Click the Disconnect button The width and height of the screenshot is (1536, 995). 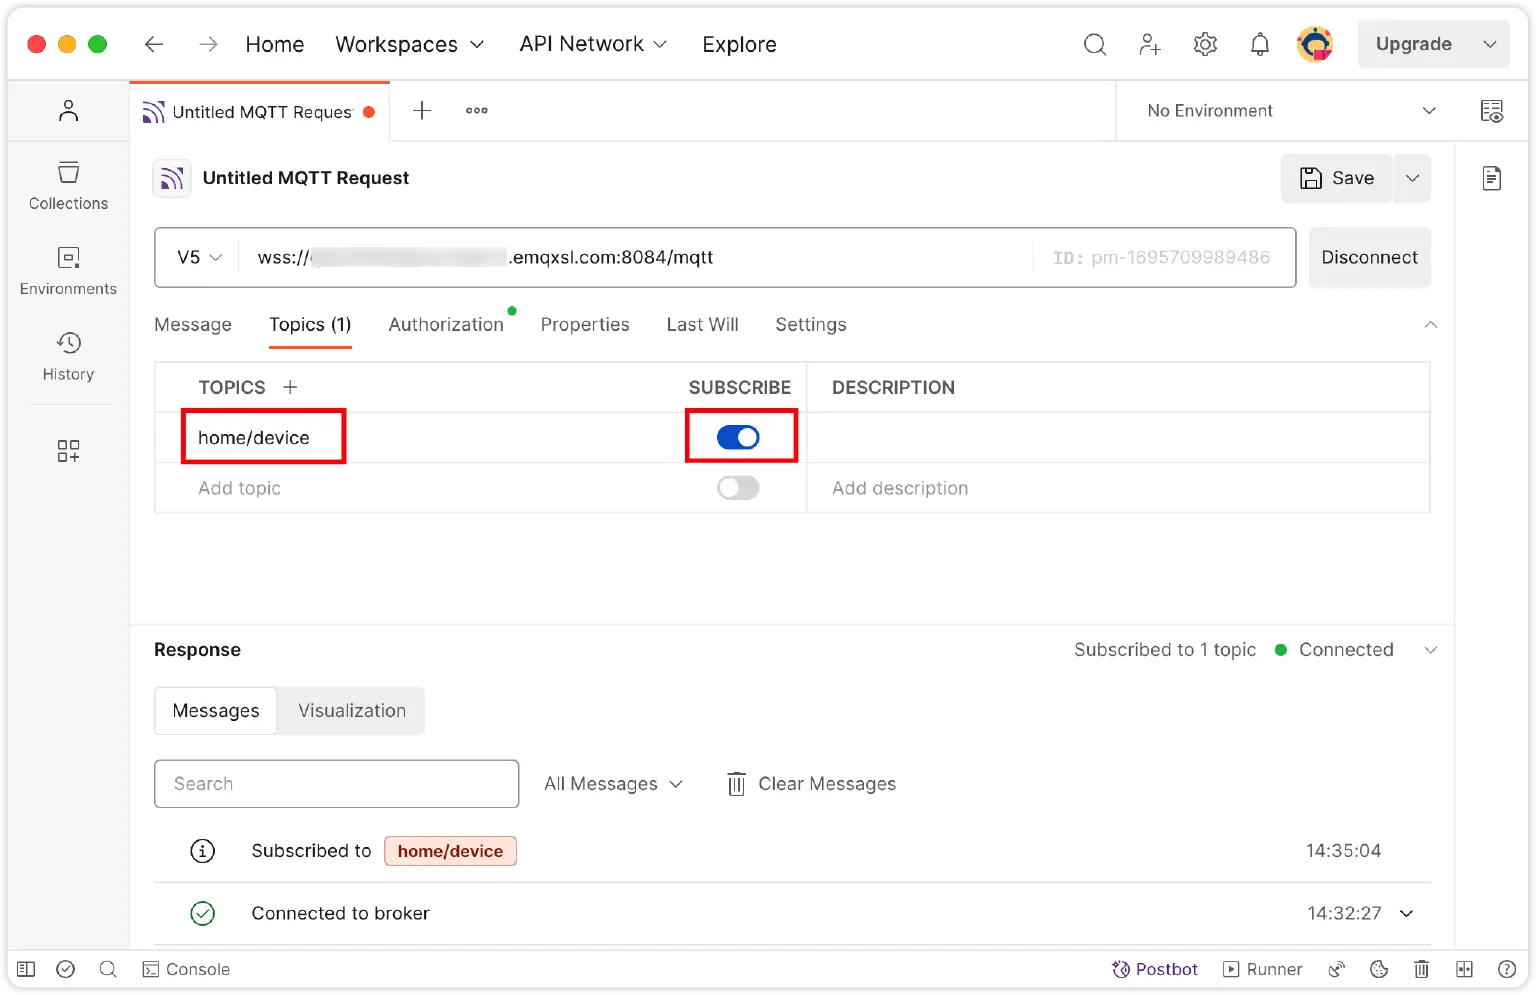coord(1369,257)
